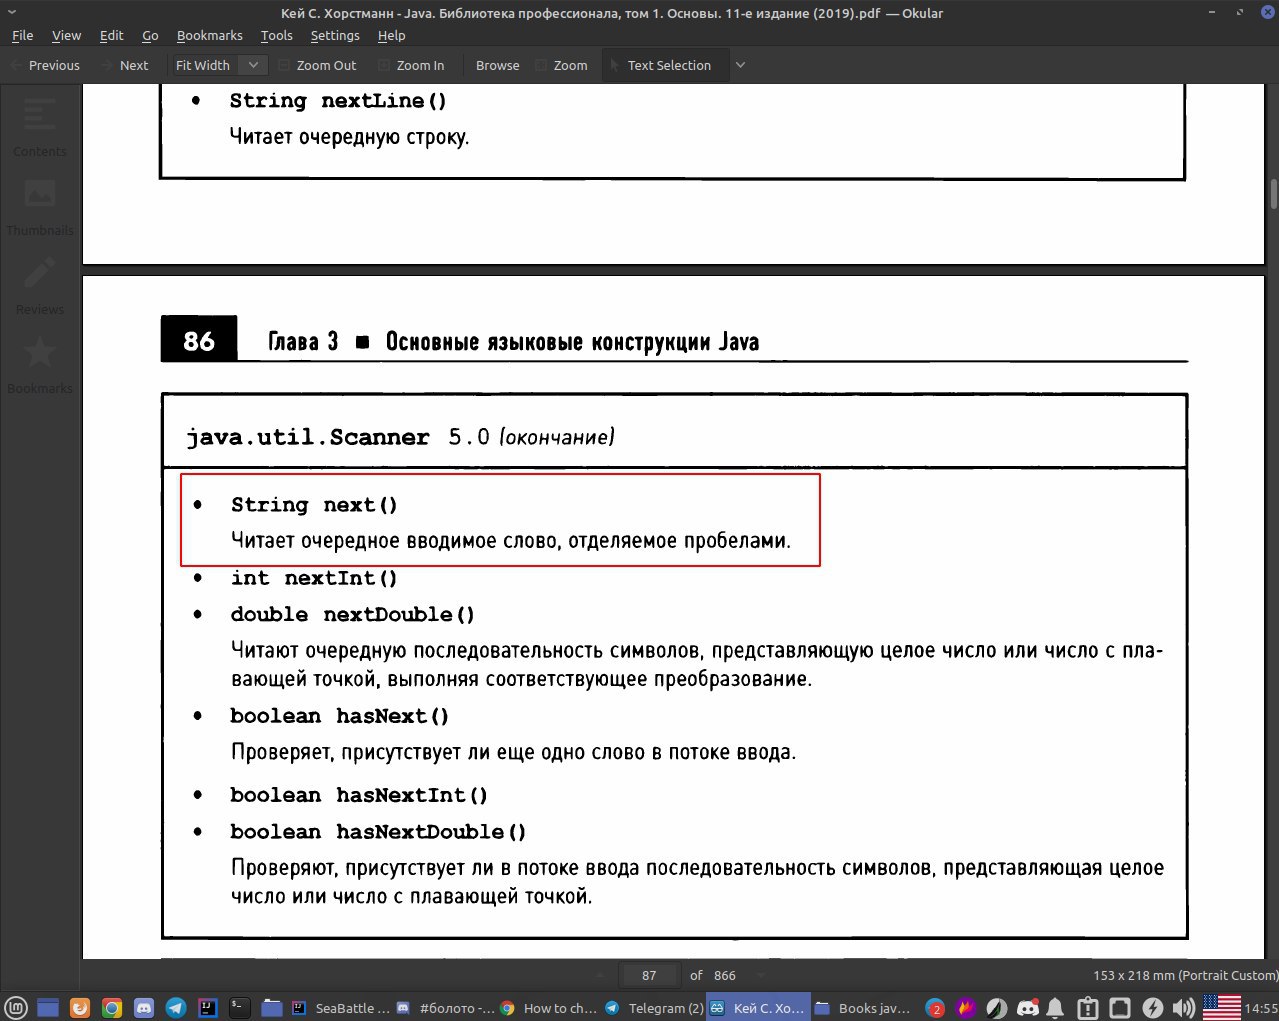Launch Discord from the taskbar launcher
The width and height of the screenshot is (1279, 1021).
[144, 1008]
